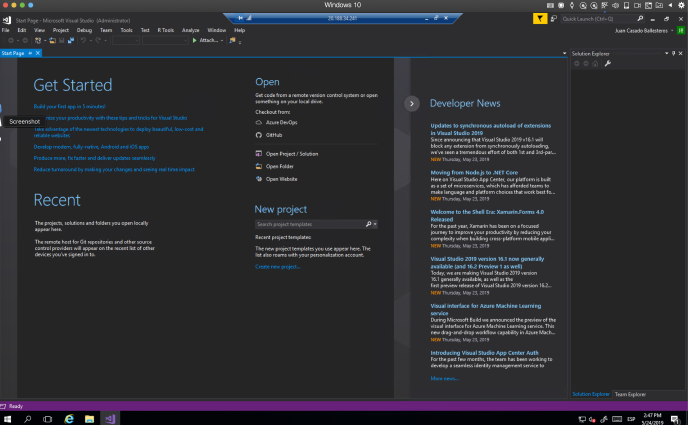Click the Save toolbar icon
This screenshot has height=425, width=688.
click(61, 40)
